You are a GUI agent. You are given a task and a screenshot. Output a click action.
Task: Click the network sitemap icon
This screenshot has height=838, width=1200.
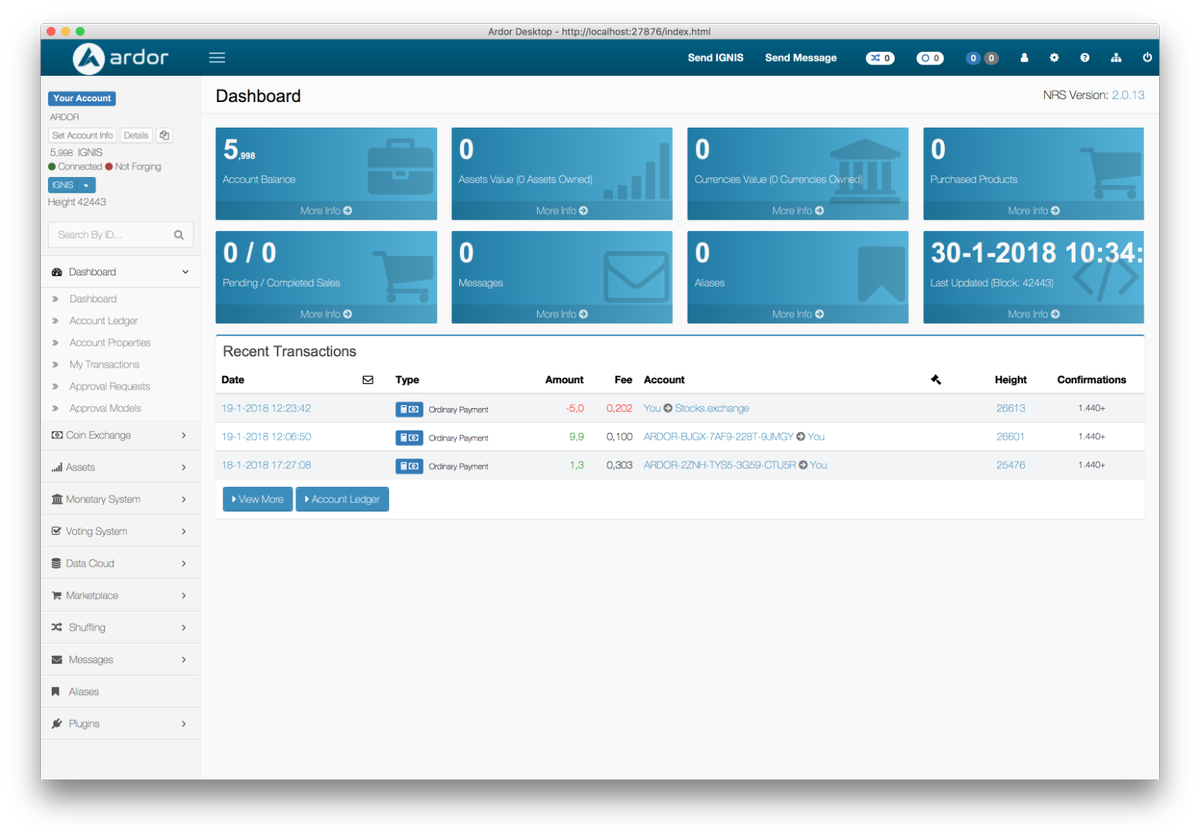1116,58
